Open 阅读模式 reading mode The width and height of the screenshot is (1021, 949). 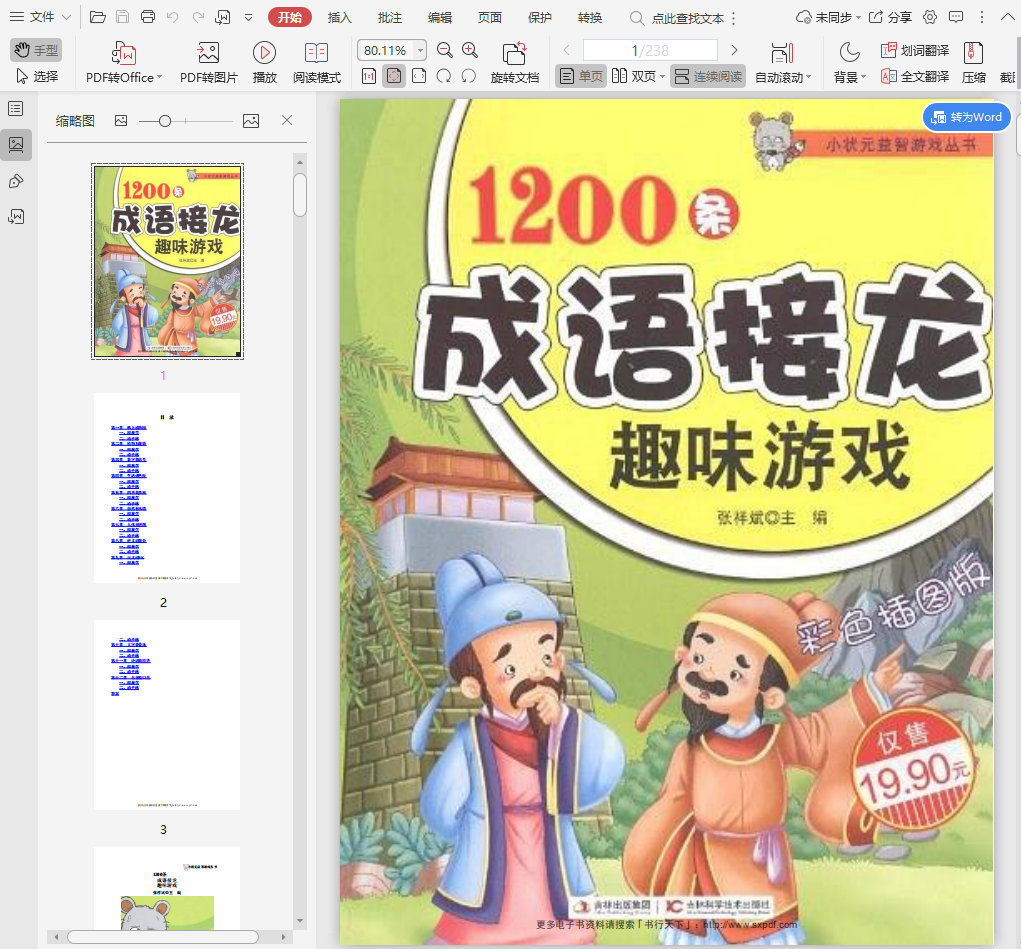(x=316, y=54)
